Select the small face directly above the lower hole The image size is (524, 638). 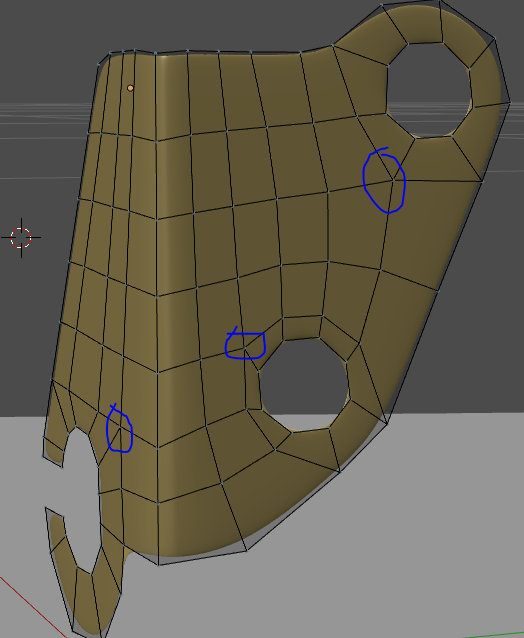pos(301,328)
